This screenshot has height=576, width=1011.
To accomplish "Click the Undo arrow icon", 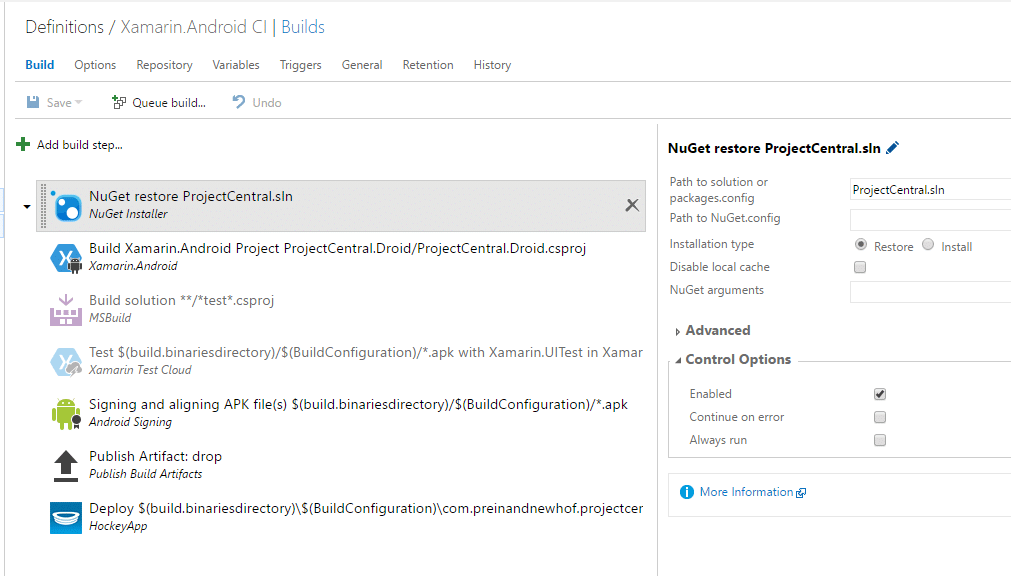I will point(239,102).
